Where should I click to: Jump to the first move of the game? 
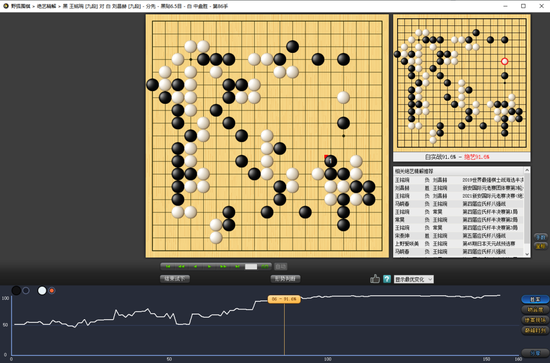pyautogui.click(x=168, y=267)
